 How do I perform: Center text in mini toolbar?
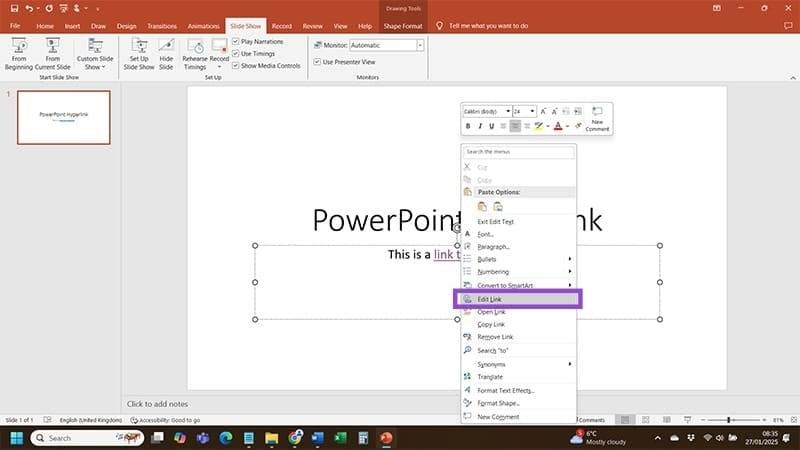coord(515,126)
